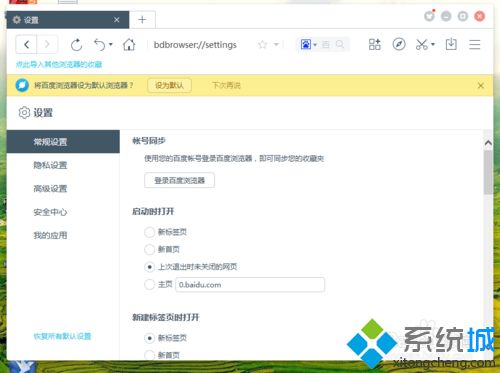Open 安全中心 in the sidebar
This screenshot has width=500, height=373.
(x=50, y=212)
